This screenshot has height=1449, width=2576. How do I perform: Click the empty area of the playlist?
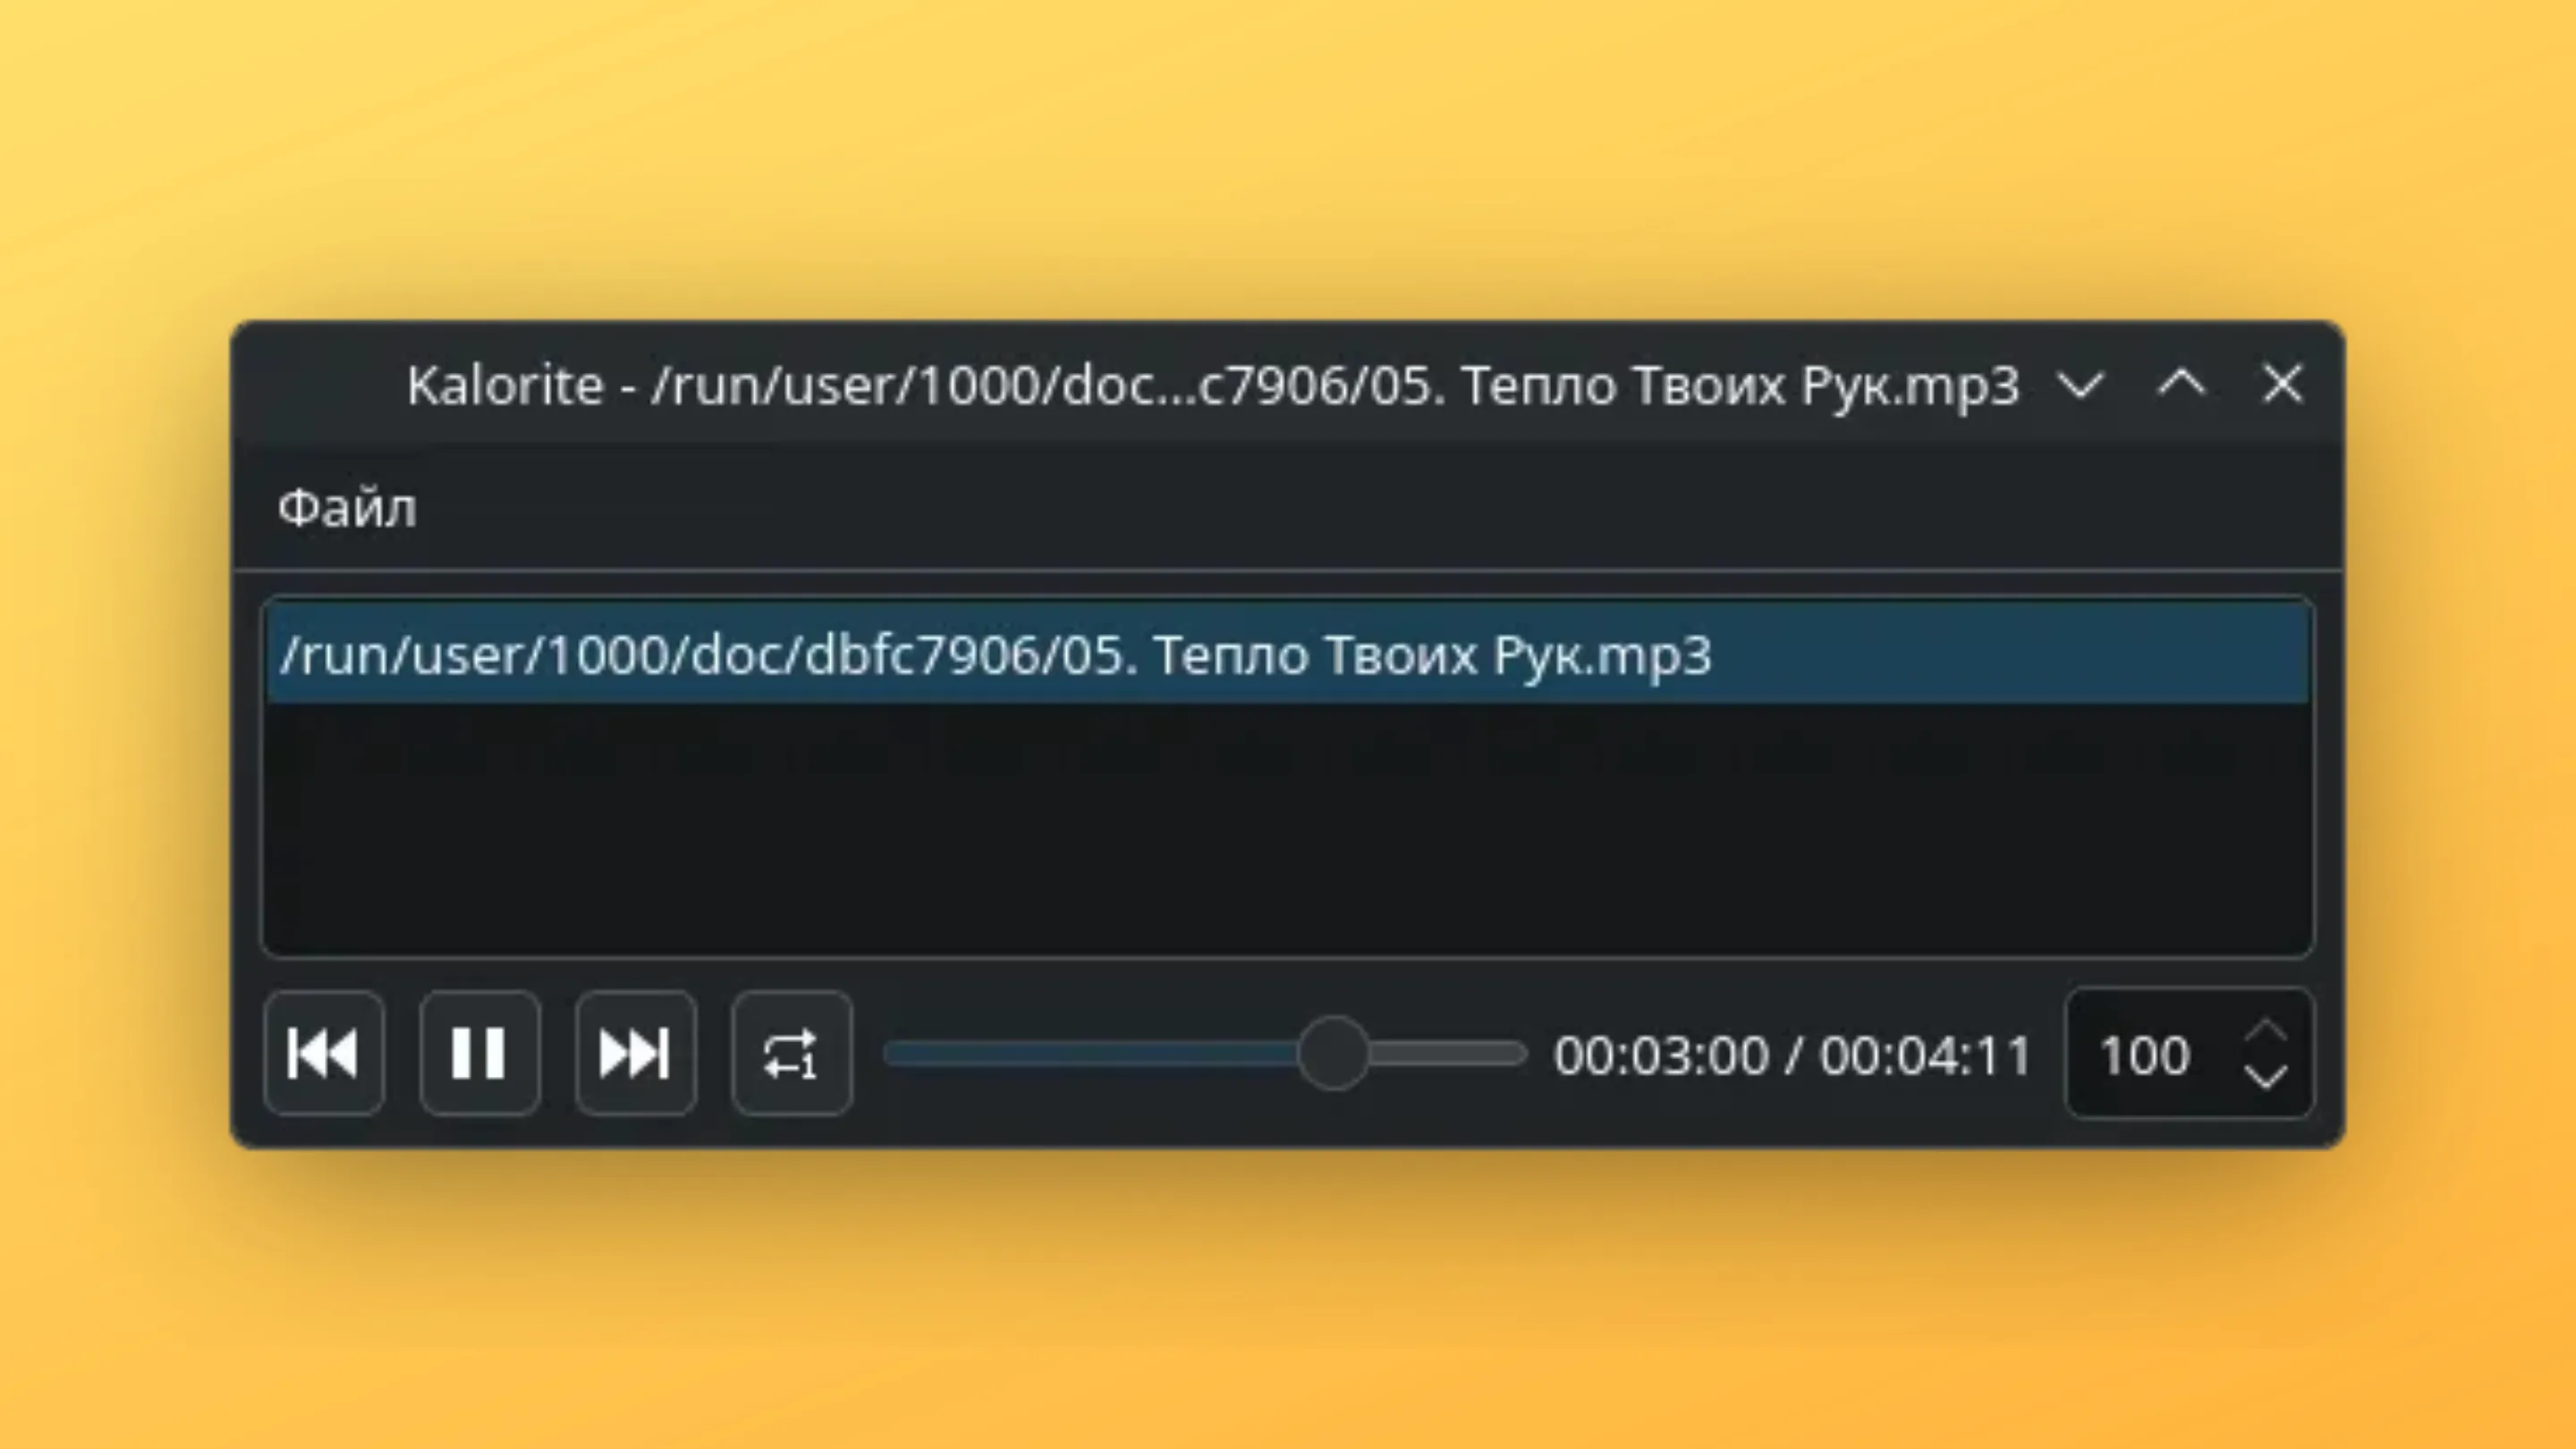tap(1288, 828)
